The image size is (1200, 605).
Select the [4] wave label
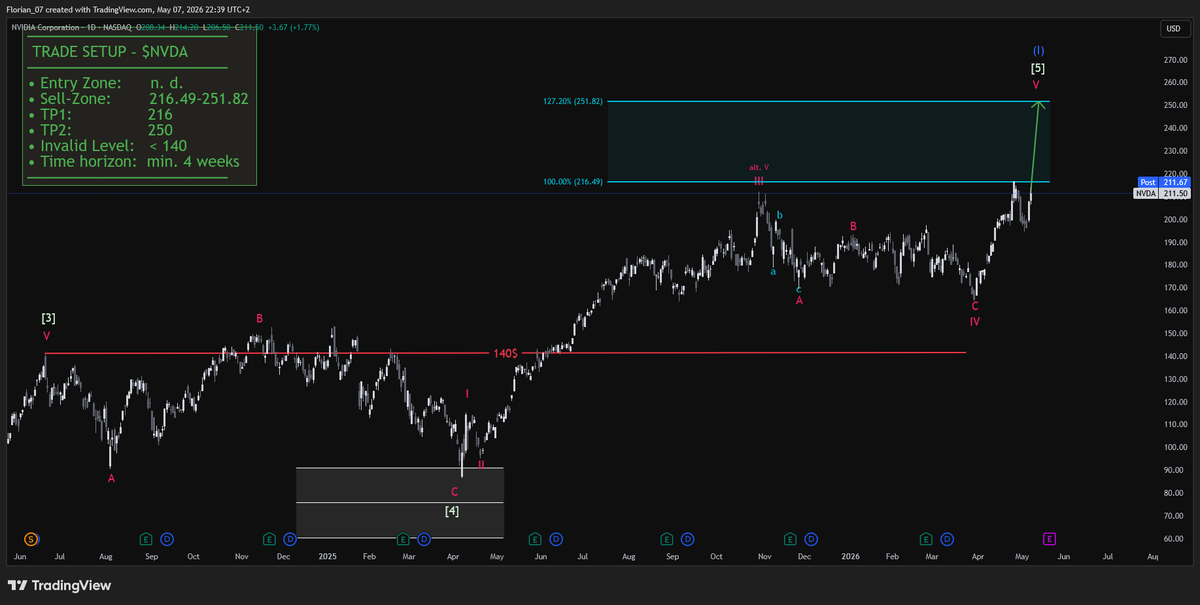pyautogui.click(x=452, y=511)
